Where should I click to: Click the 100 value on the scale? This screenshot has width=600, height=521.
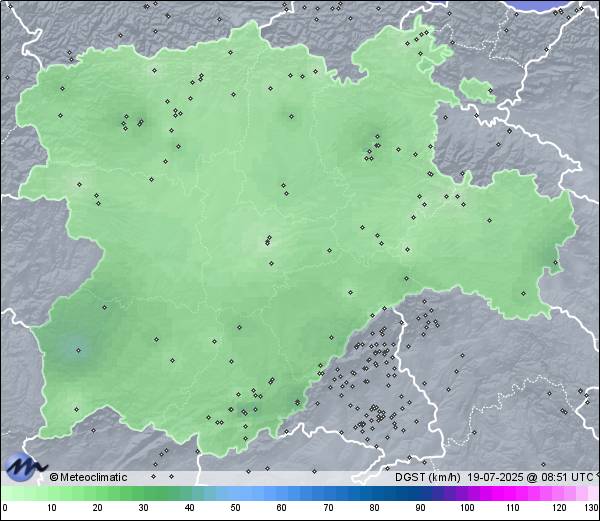point(467,508)
